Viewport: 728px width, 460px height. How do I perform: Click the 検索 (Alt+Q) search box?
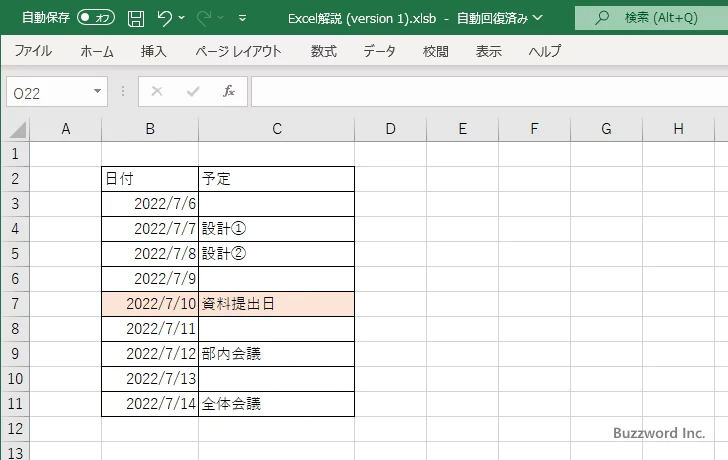pos(651,18)
